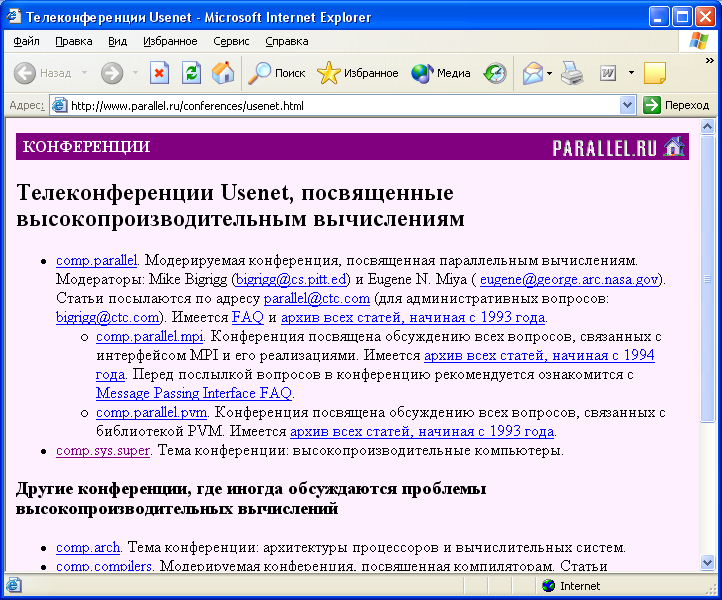The height and width of the screenshot is (600, 722).
Task: Open the PVM архив всех статей 1993 link
Action: point(422,431)
